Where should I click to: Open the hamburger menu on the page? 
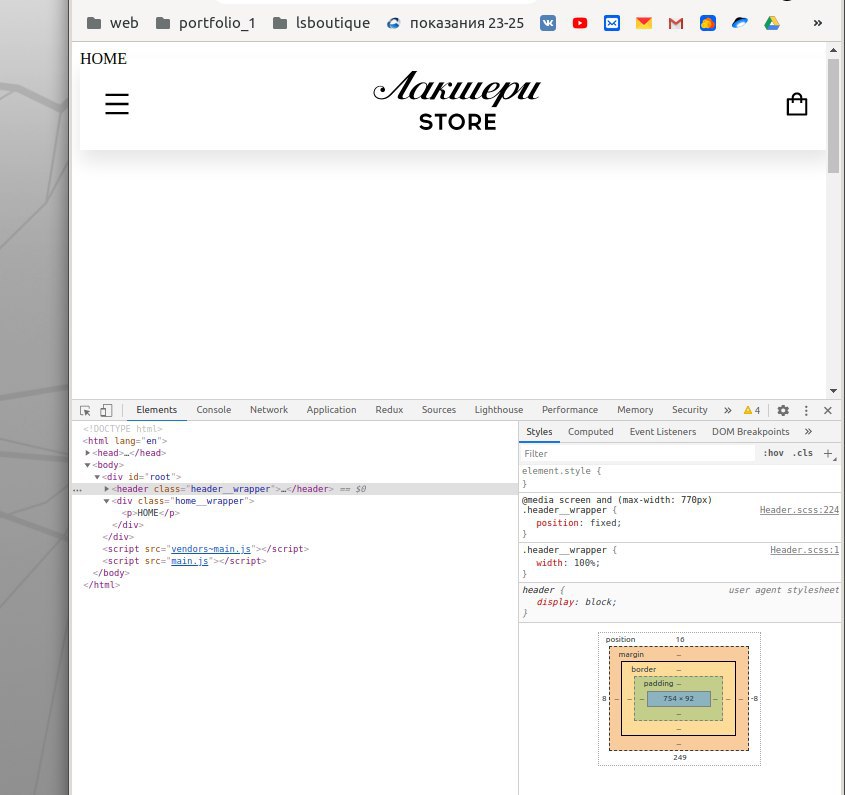(x=117, y=104)
